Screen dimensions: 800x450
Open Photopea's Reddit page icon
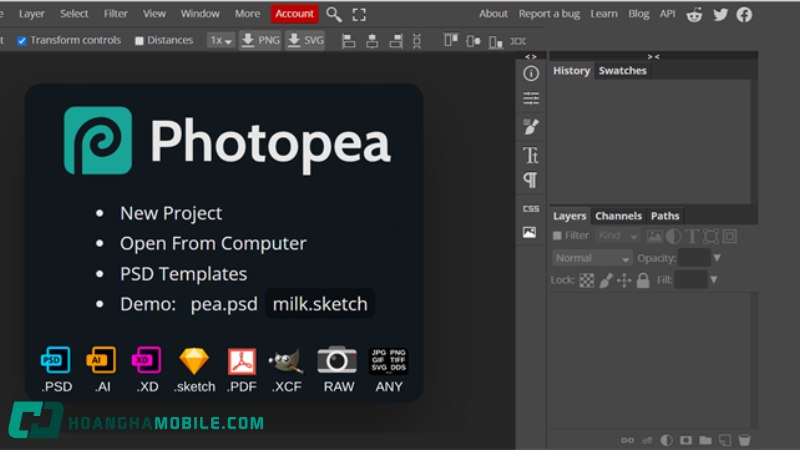(695, 14)
